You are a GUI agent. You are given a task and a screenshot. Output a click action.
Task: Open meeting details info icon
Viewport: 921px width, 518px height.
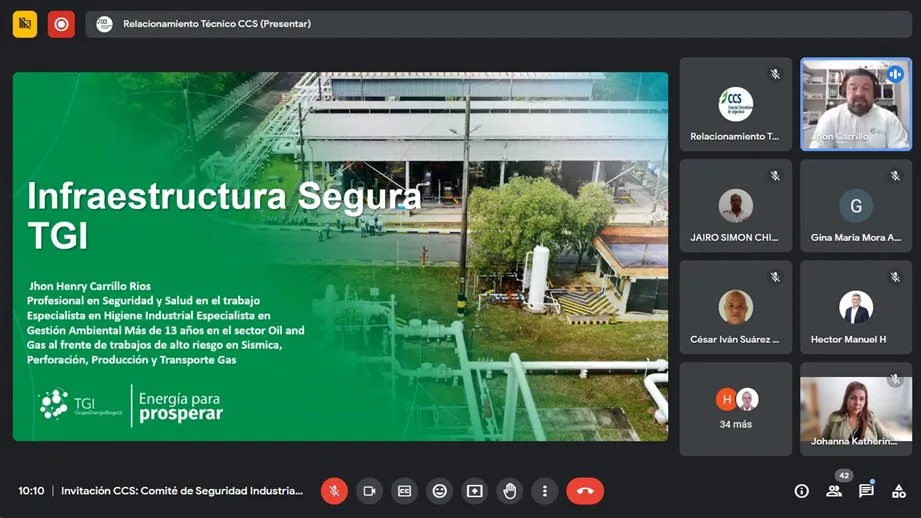(802, 491)
